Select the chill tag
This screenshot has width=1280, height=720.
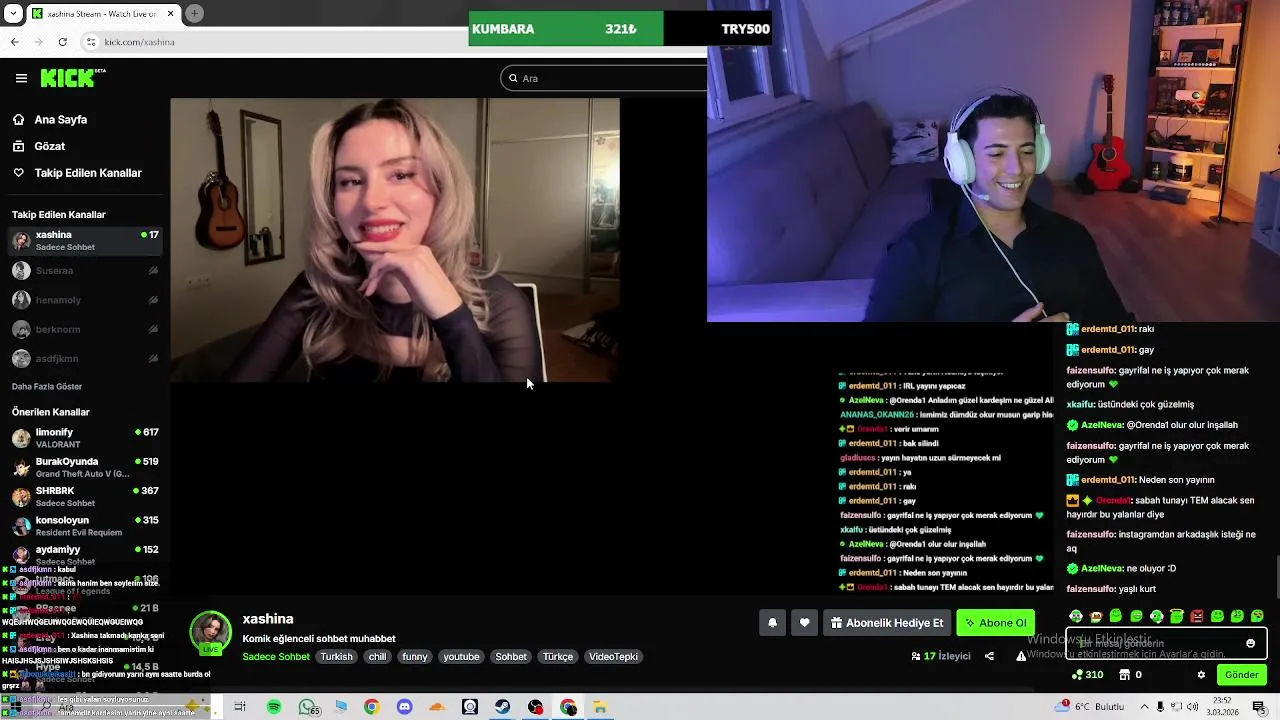[x=377, y=657]
